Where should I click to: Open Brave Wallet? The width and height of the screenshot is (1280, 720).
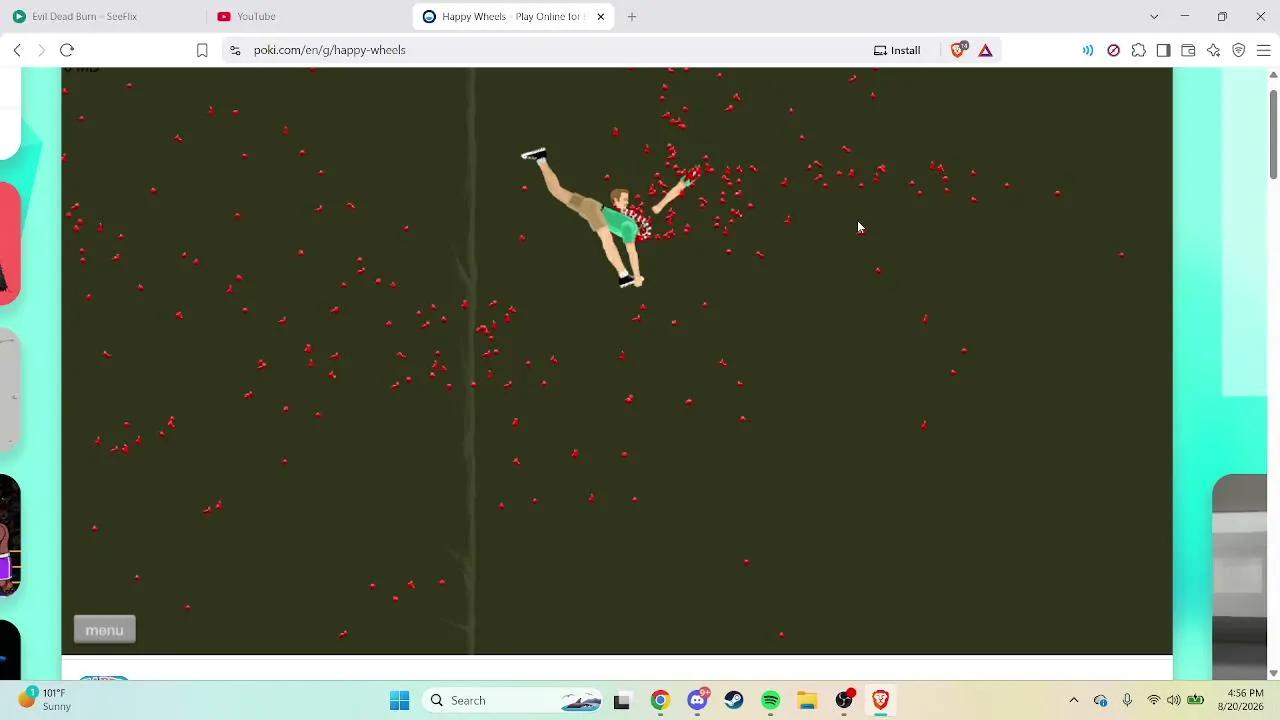tap(1188, 50)
